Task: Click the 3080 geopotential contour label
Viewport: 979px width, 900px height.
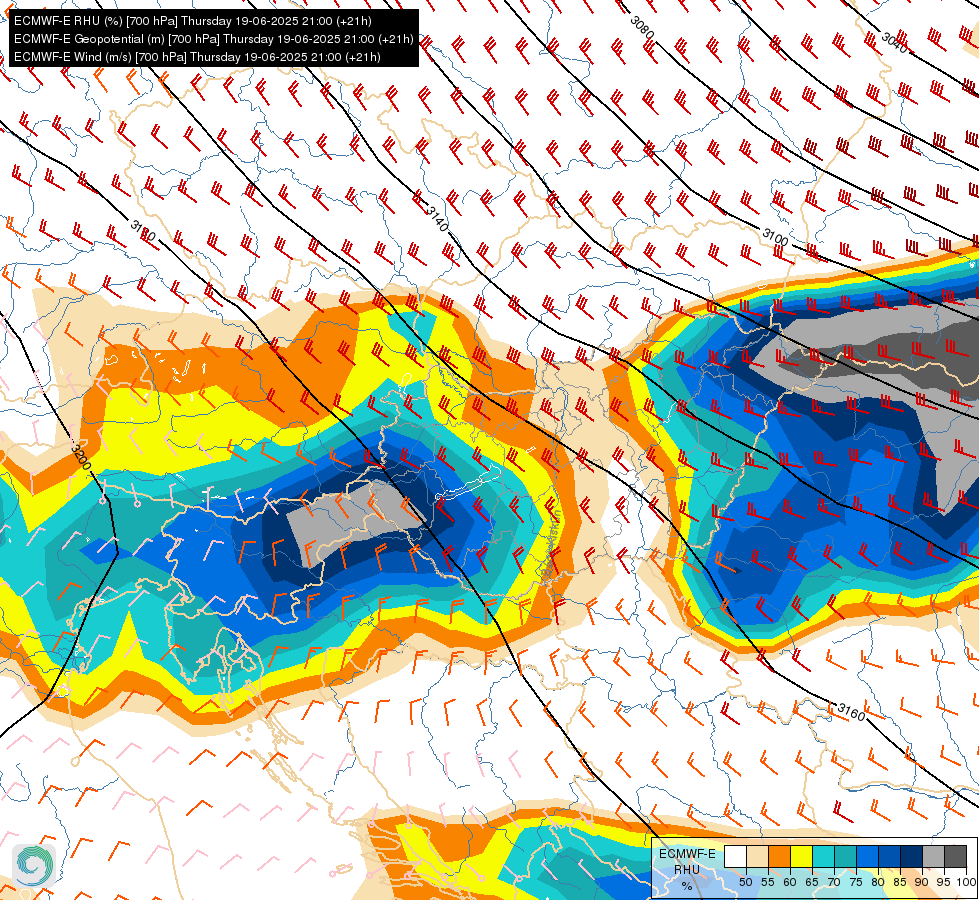Action: (642, 27)
